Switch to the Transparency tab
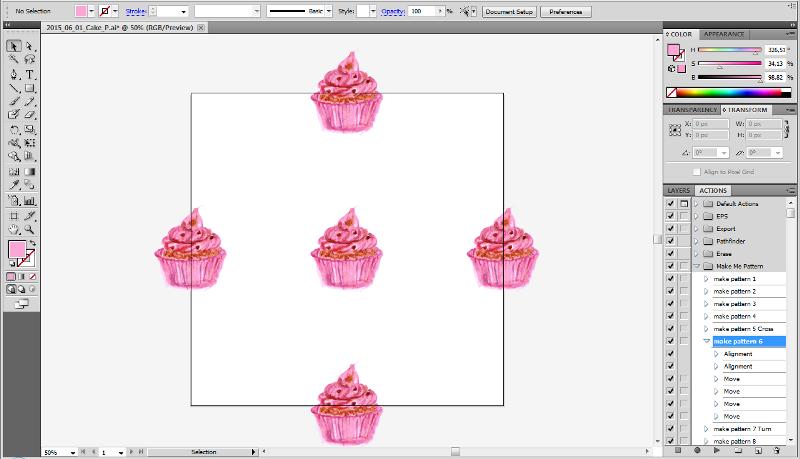 pos(692,110)
